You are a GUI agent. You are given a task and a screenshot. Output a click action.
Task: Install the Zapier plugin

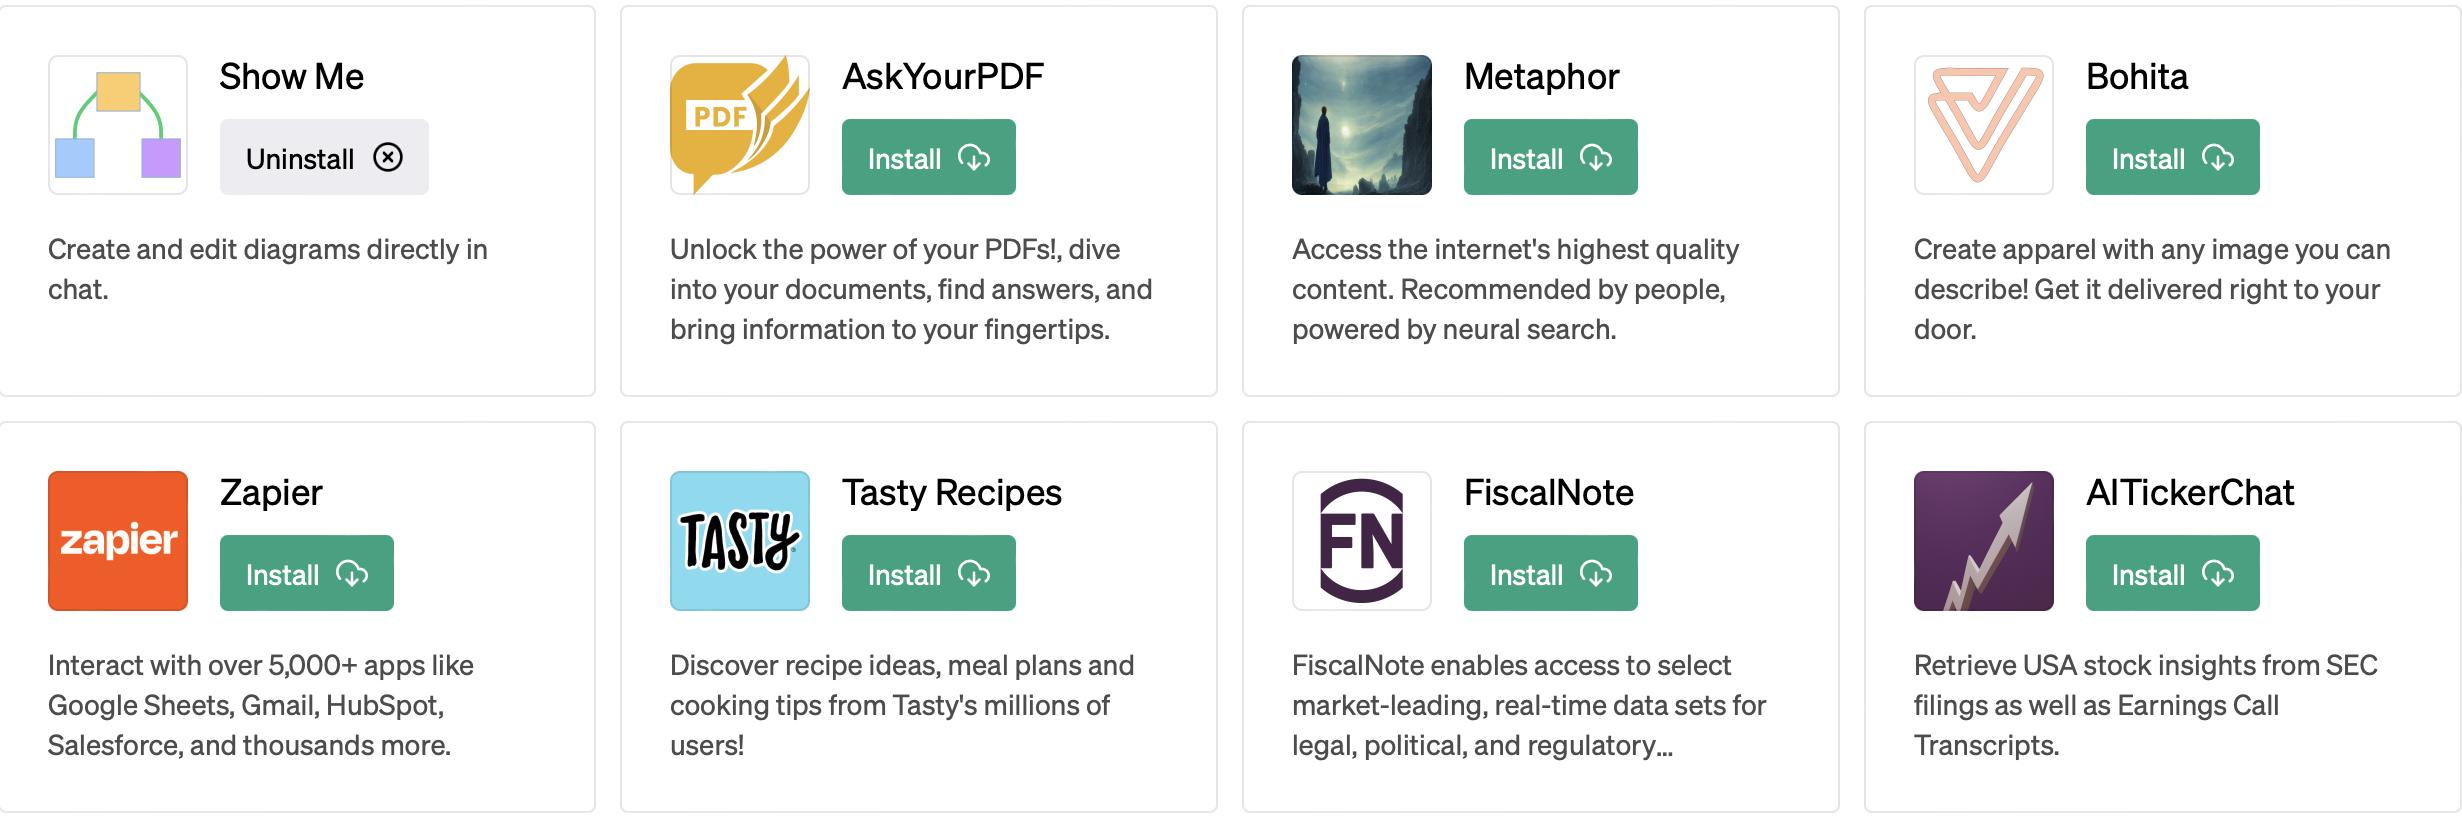pyautogui.click(x=306, y=574)
